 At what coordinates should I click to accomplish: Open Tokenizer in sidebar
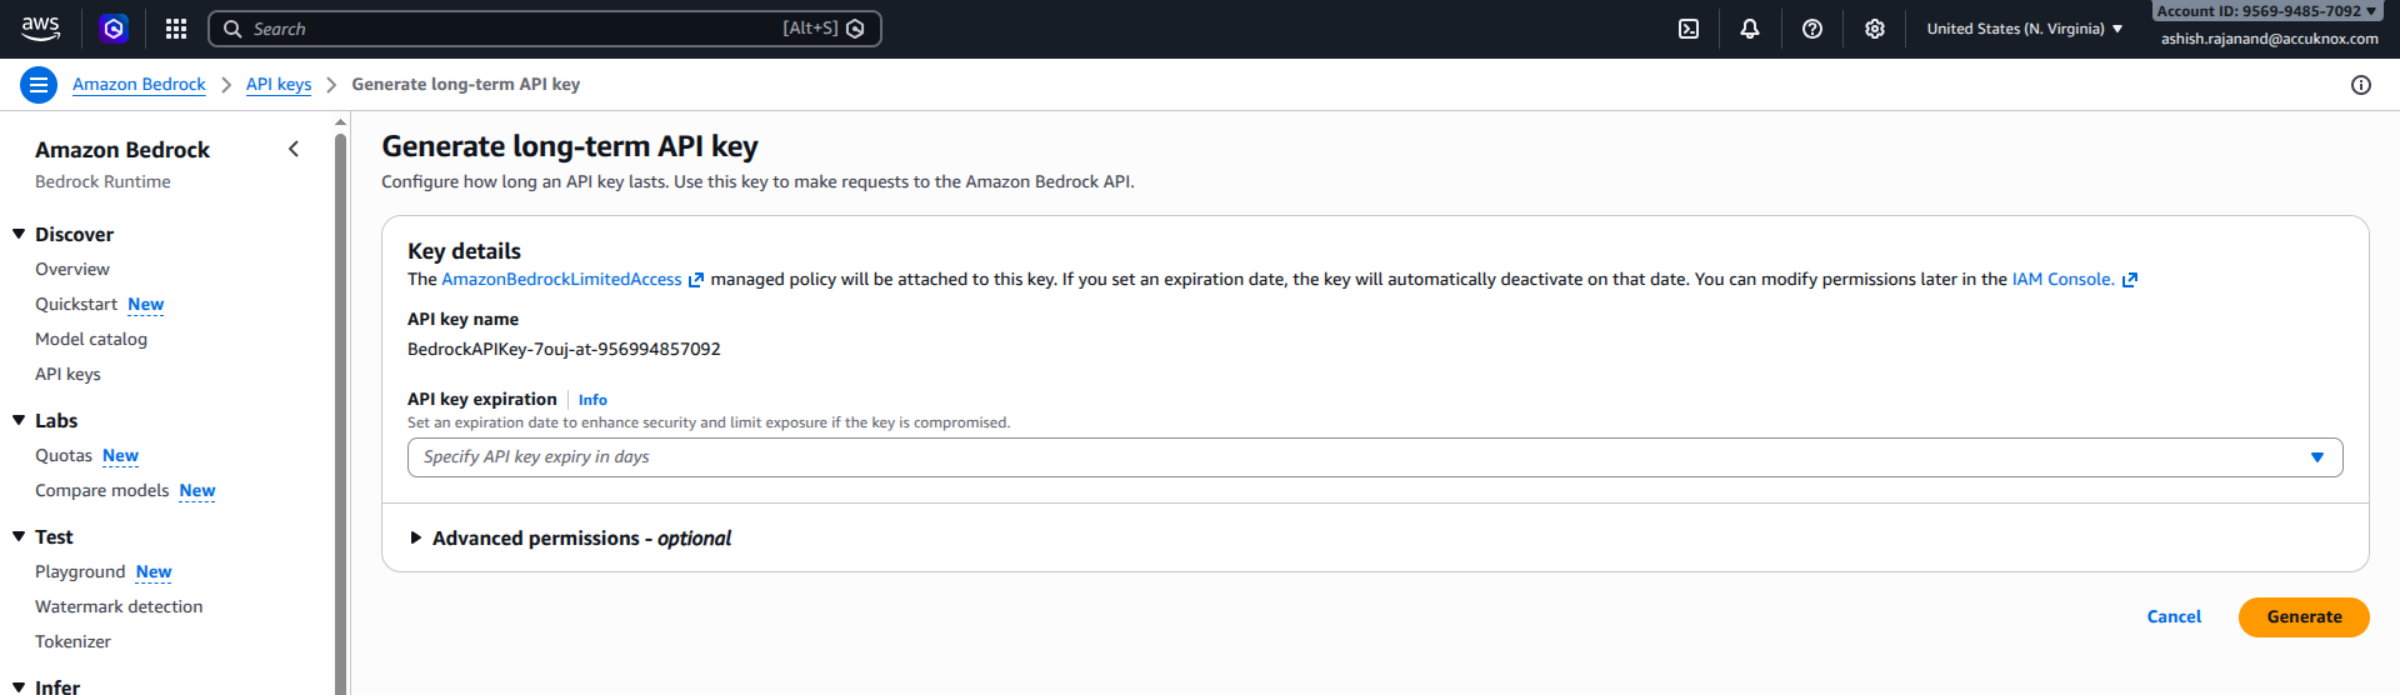tap(73, 642)
